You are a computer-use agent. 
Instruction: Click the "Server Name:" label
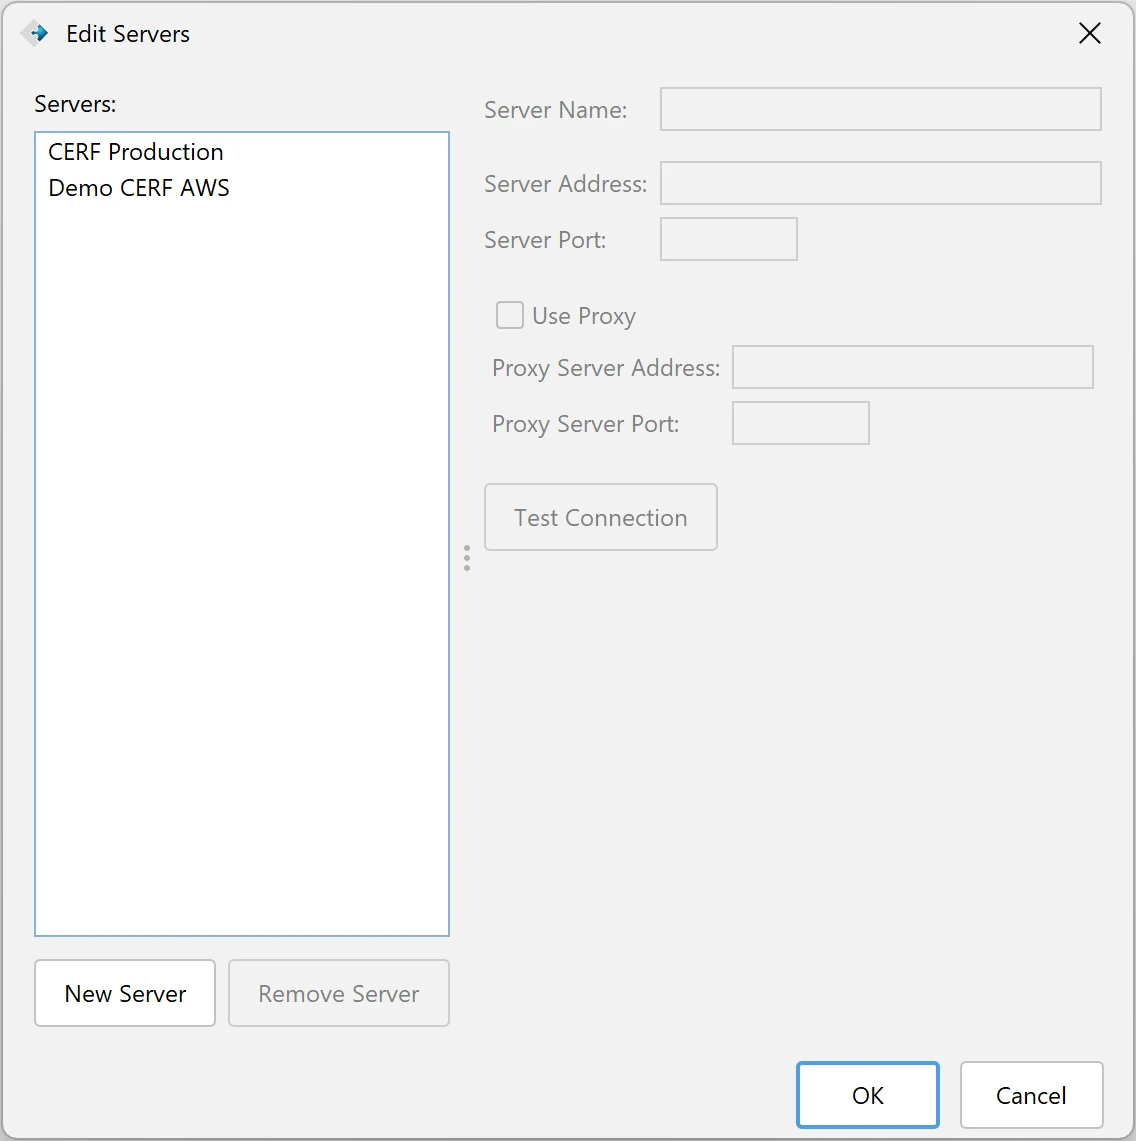click(555, 110)
